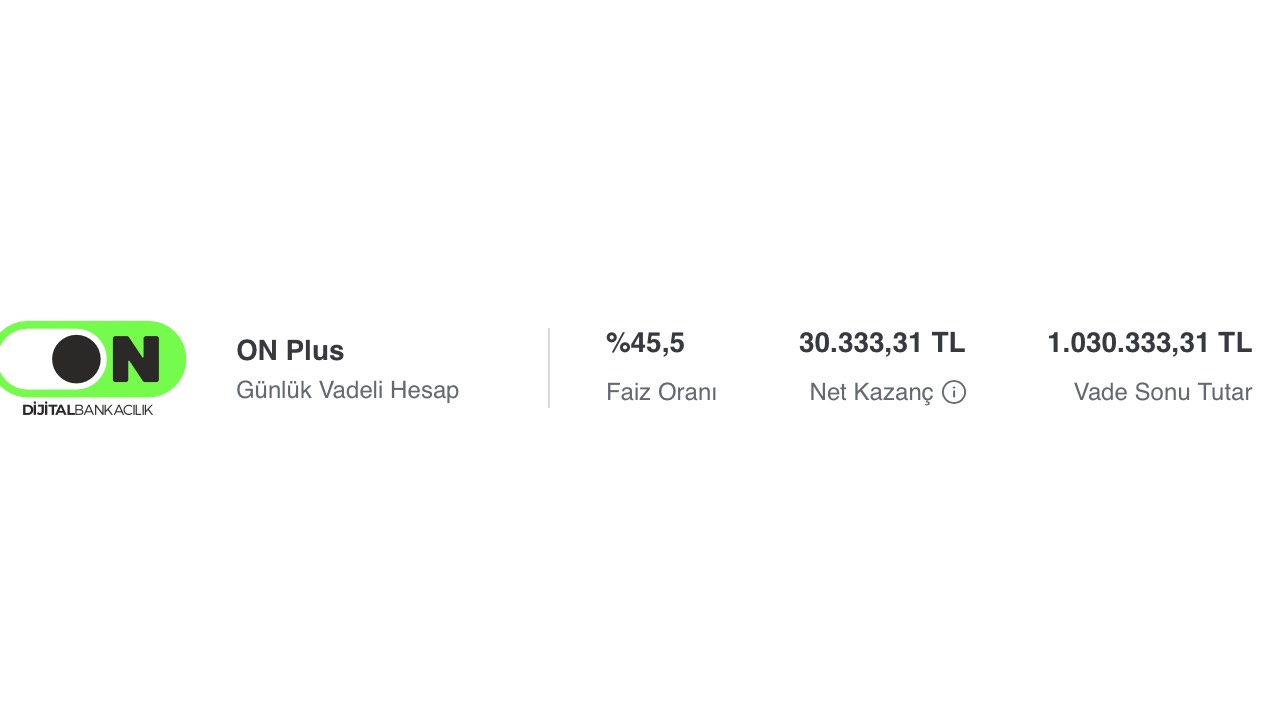
Task: Select the Günlük Vadeli Hesap subtitle
Action: [347, 390]
